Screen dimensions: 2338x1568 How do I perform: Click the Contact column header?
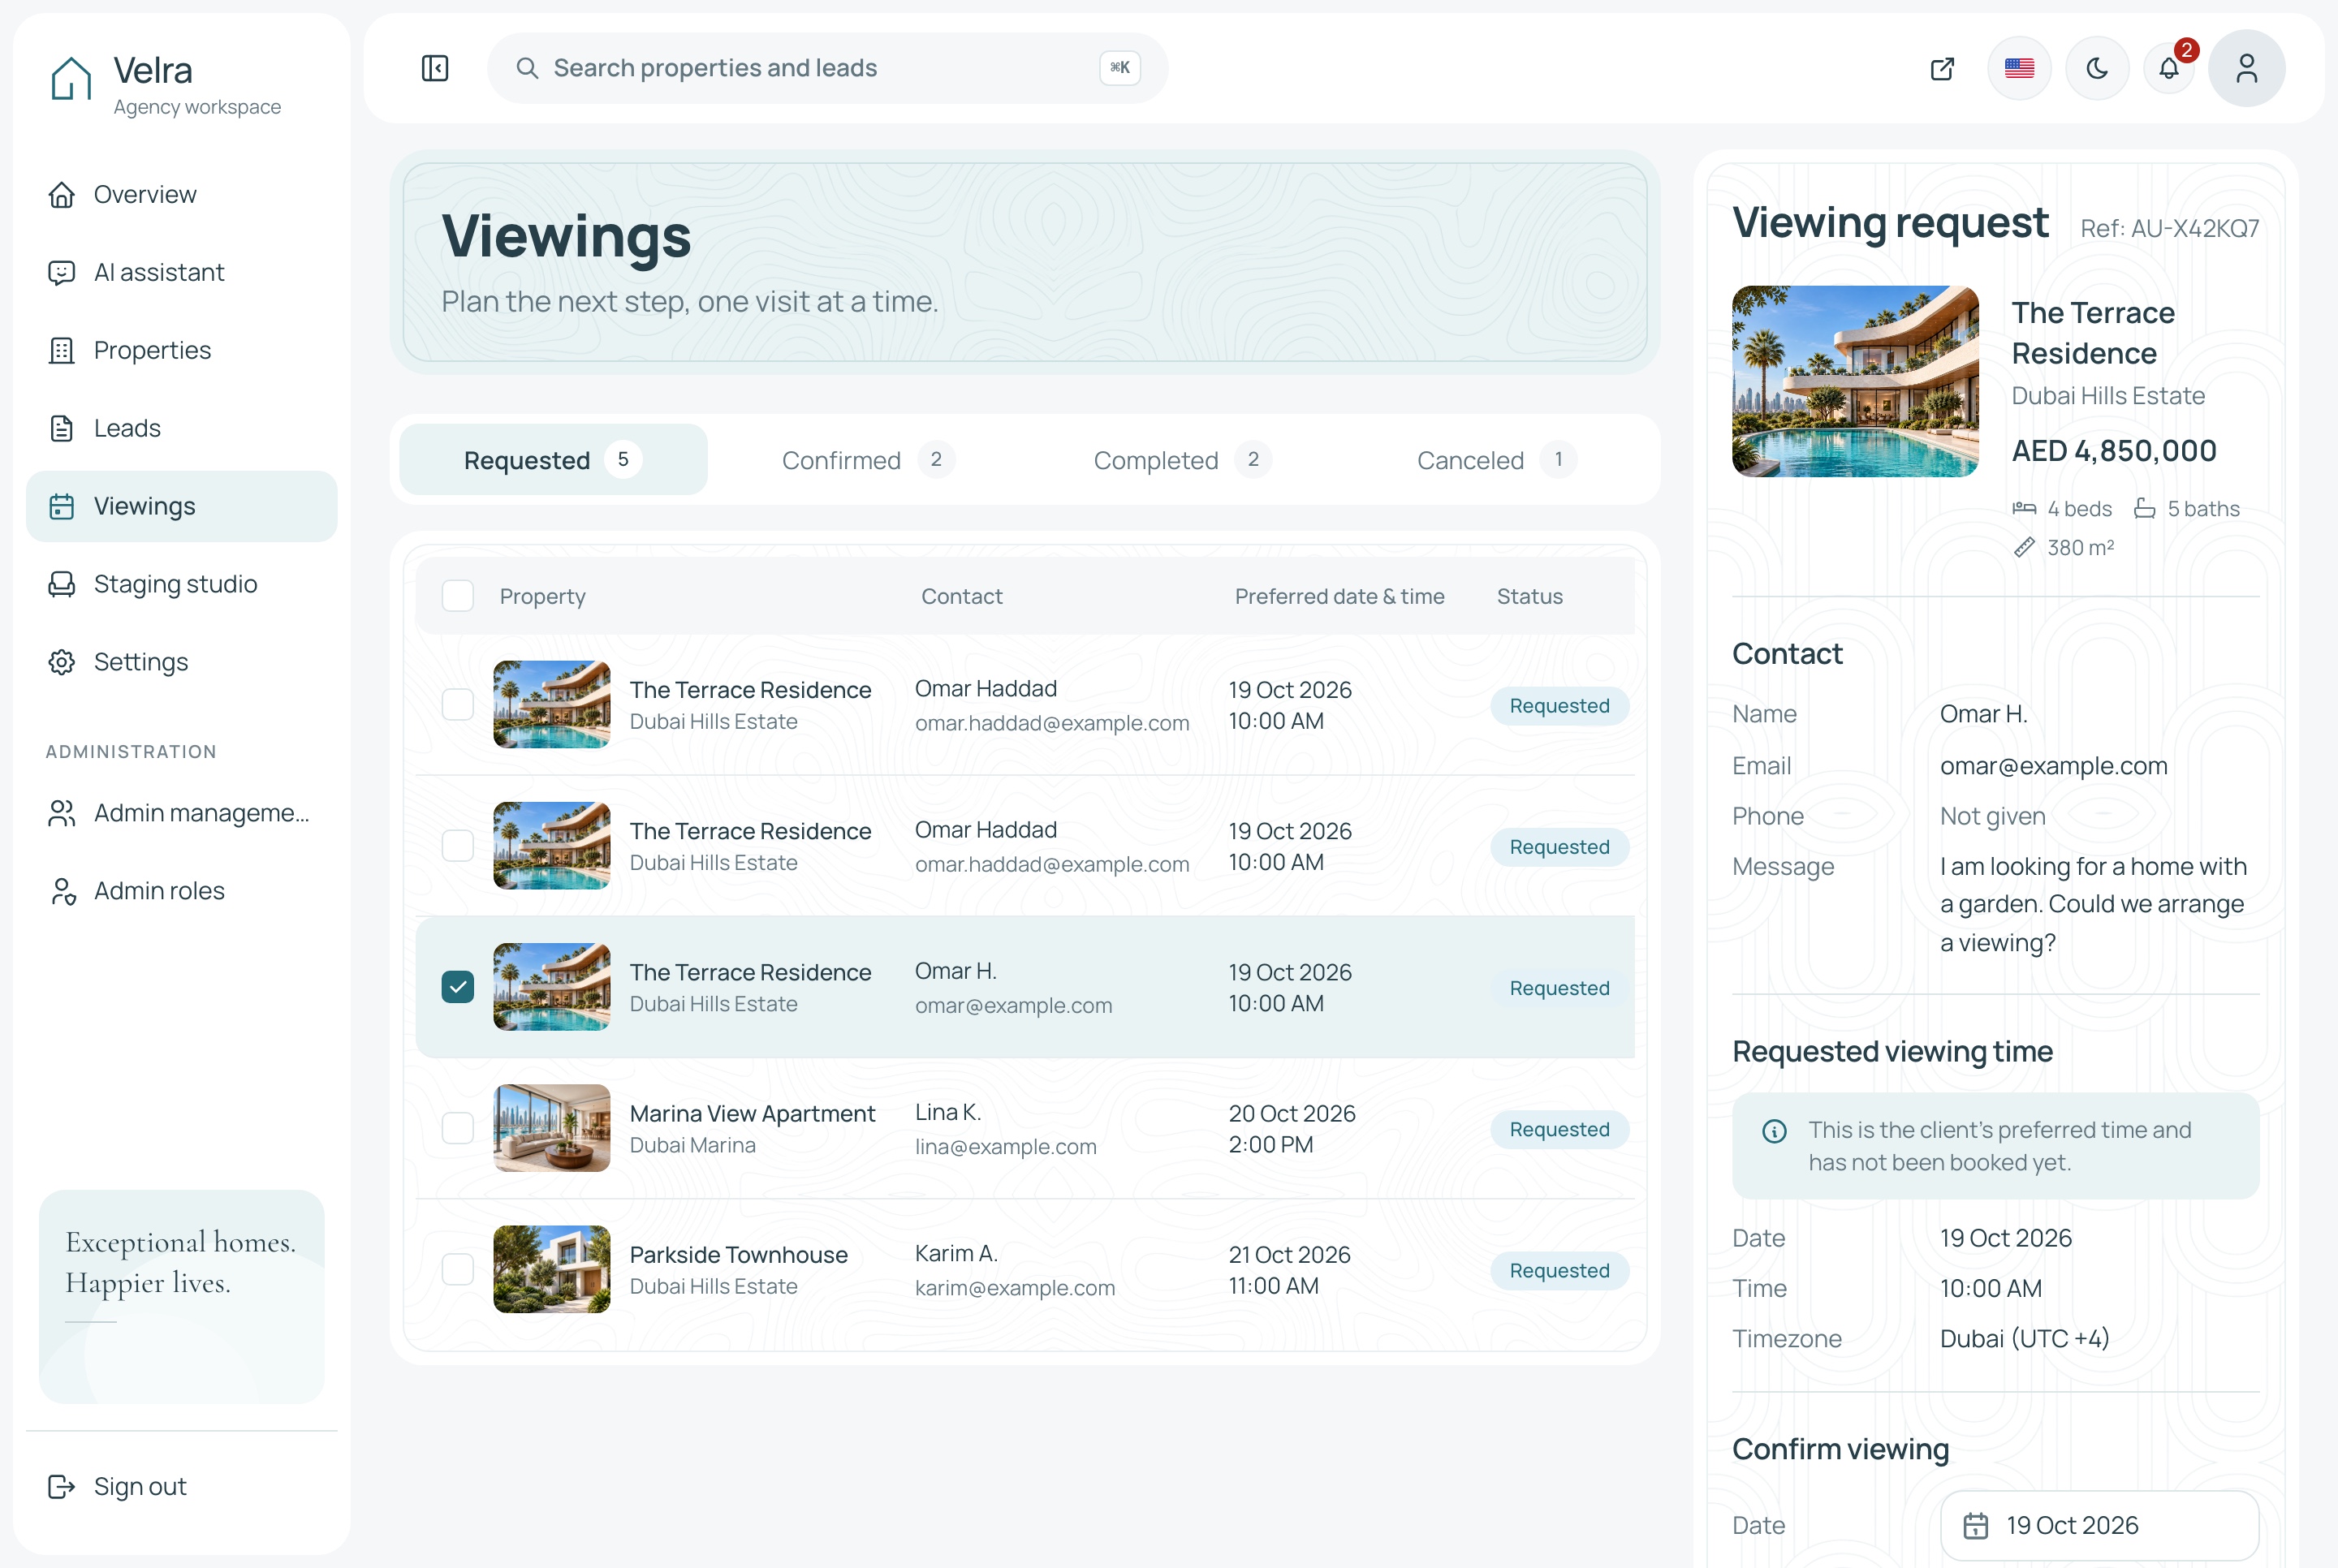click(961, 596)
